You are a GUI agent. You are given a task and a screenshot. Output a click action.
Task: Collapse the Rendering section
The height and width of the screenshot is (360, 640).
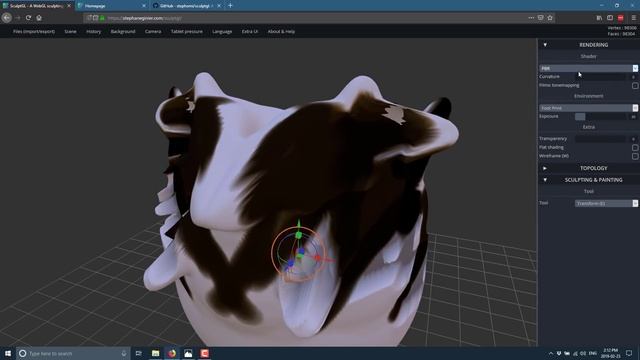545,45
